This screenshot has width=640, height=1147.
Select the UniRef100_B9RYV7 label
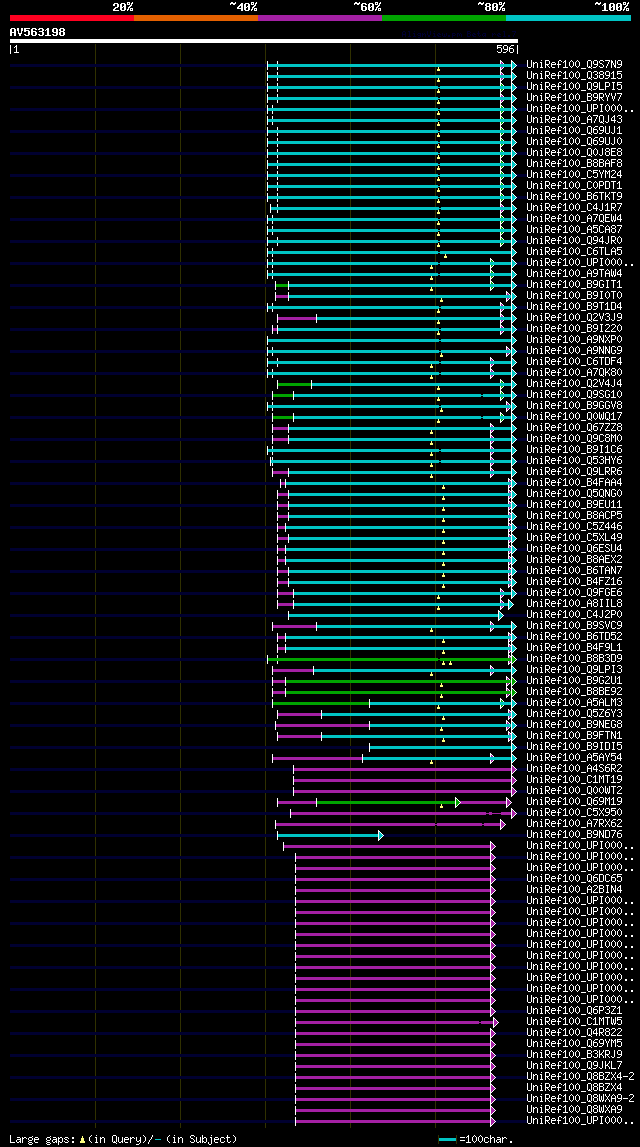(x=574, y=97)
